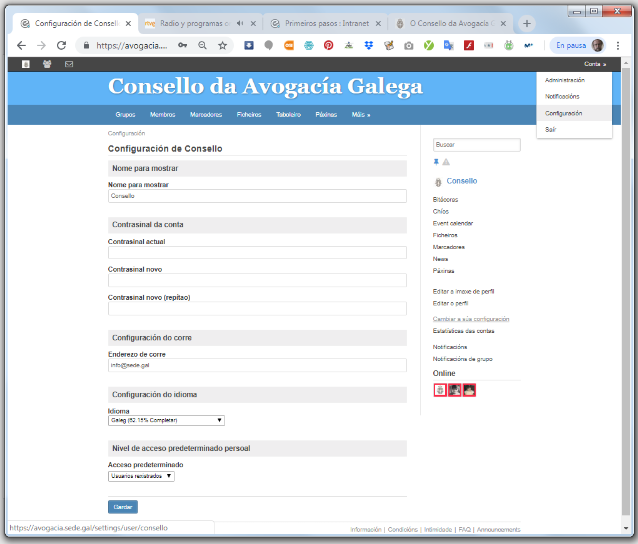Focus the Contrasinal actual password field

(257, 253)
